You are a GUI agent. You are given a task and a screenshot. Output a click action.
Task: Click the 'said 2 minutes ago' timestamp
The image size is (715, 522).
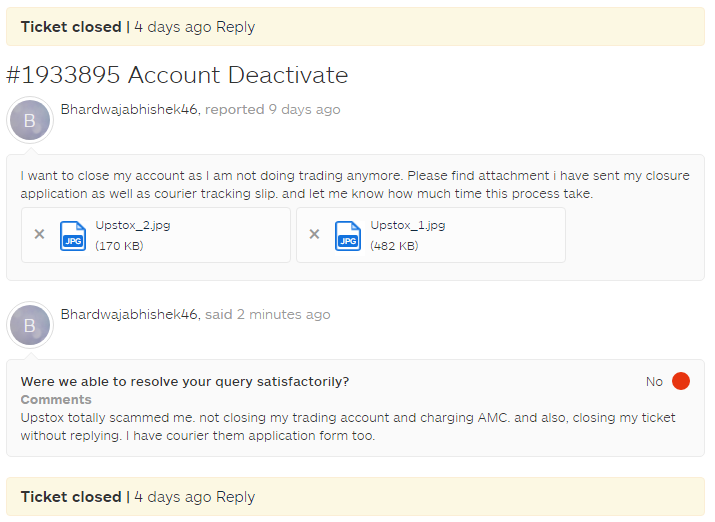click(x=268, y=315)
